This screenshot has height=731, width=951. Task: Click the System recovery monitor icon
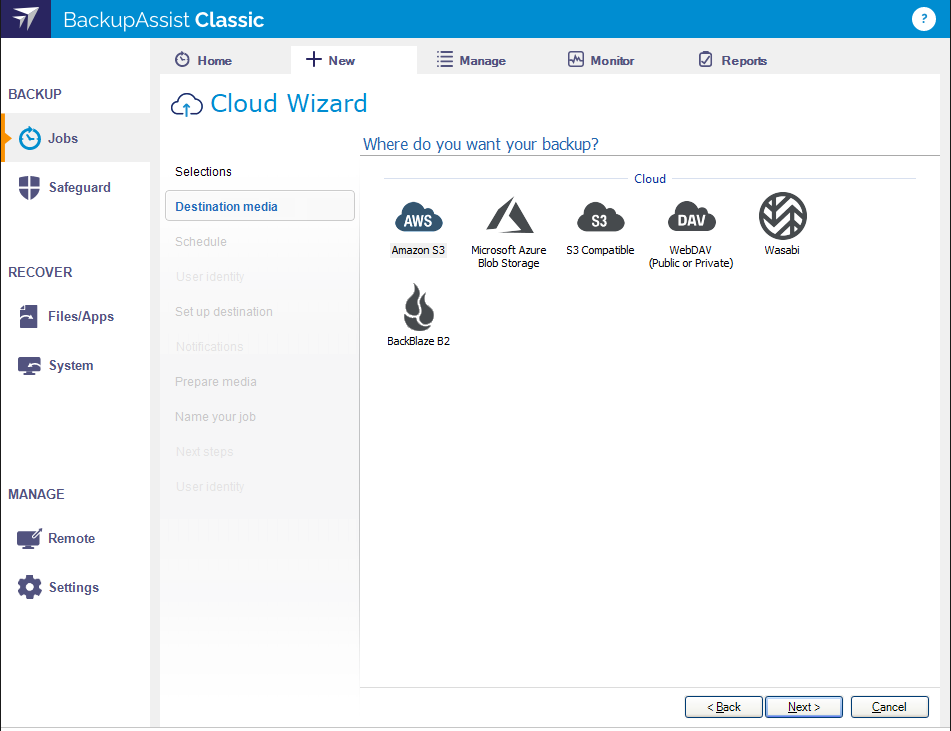[x=29, y=365]
